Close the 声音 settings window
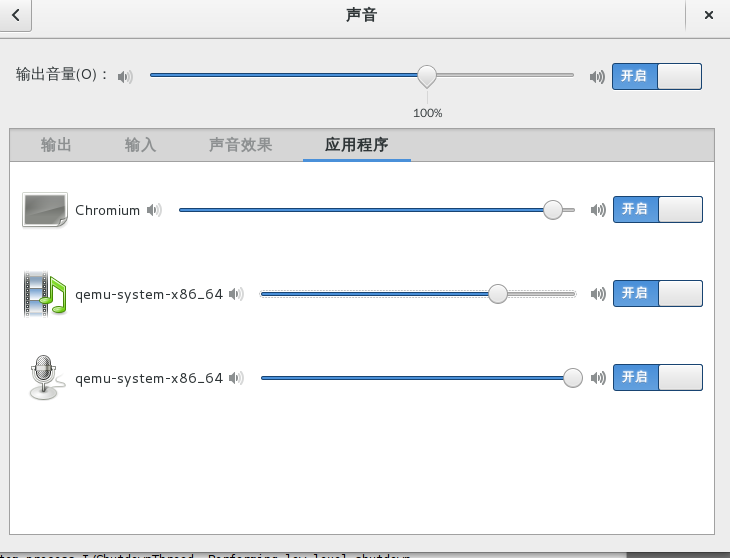This screenshot has height=558, width=730. [x=708, y=15]
